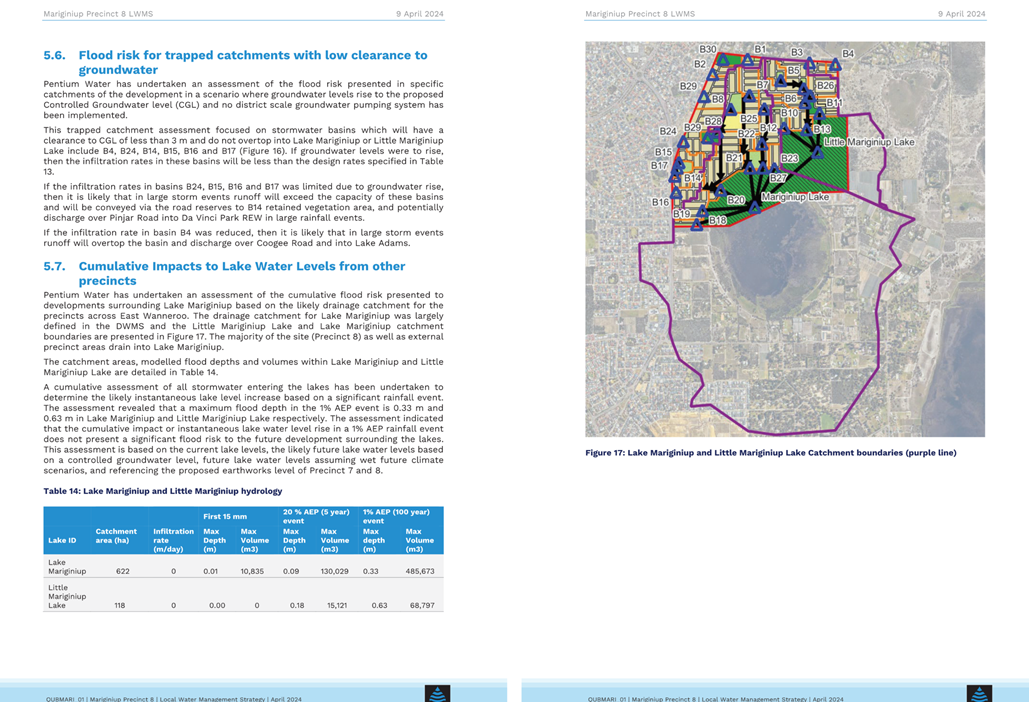Click basin label 'B24' on the map
This screenshot has width=1029, height=702.
tap(668, 131)
